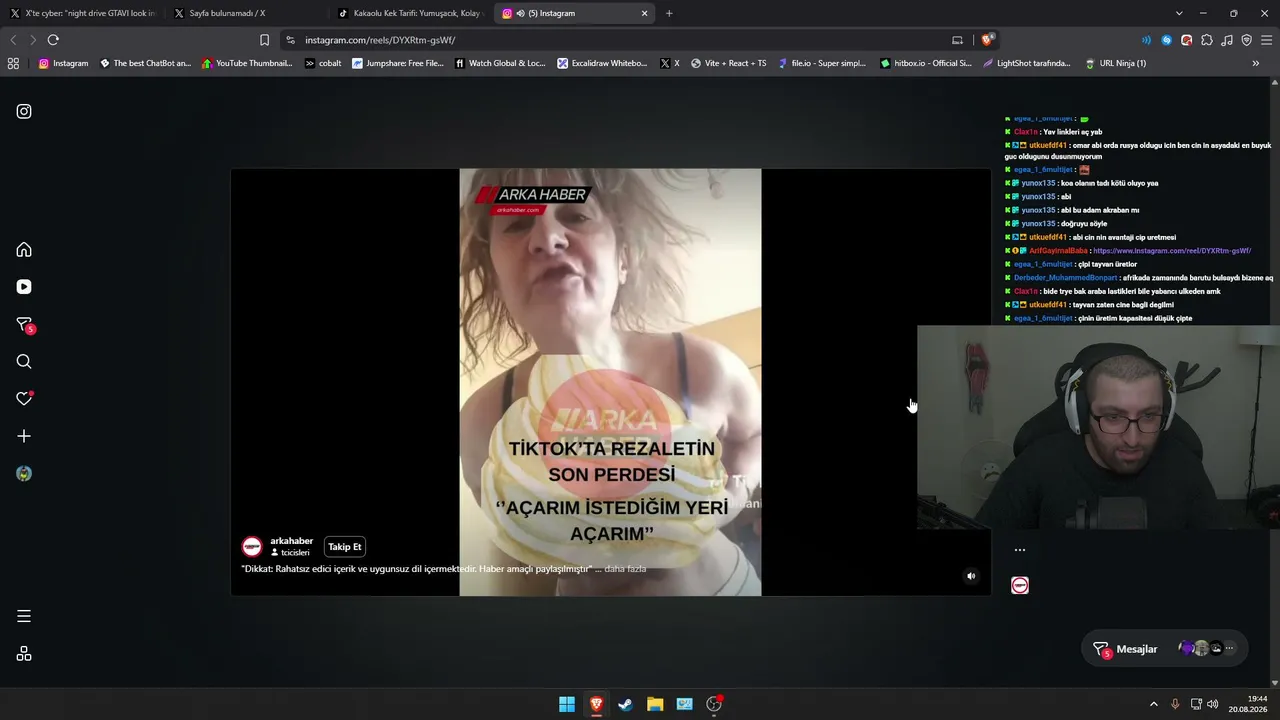Screen dimensions: 1280x720
Task: Go forward to the next page
Action: pyautogui.click(x=32, y=40)
